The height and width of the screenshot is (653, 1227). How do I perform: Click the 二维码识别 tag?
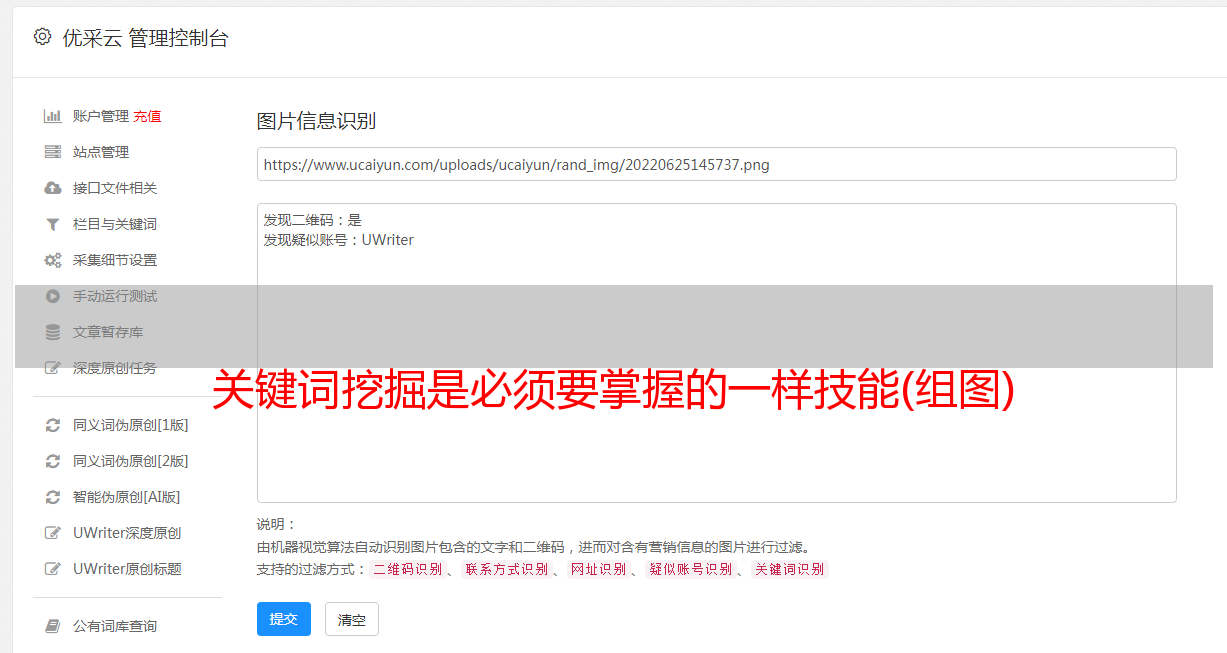407,569
